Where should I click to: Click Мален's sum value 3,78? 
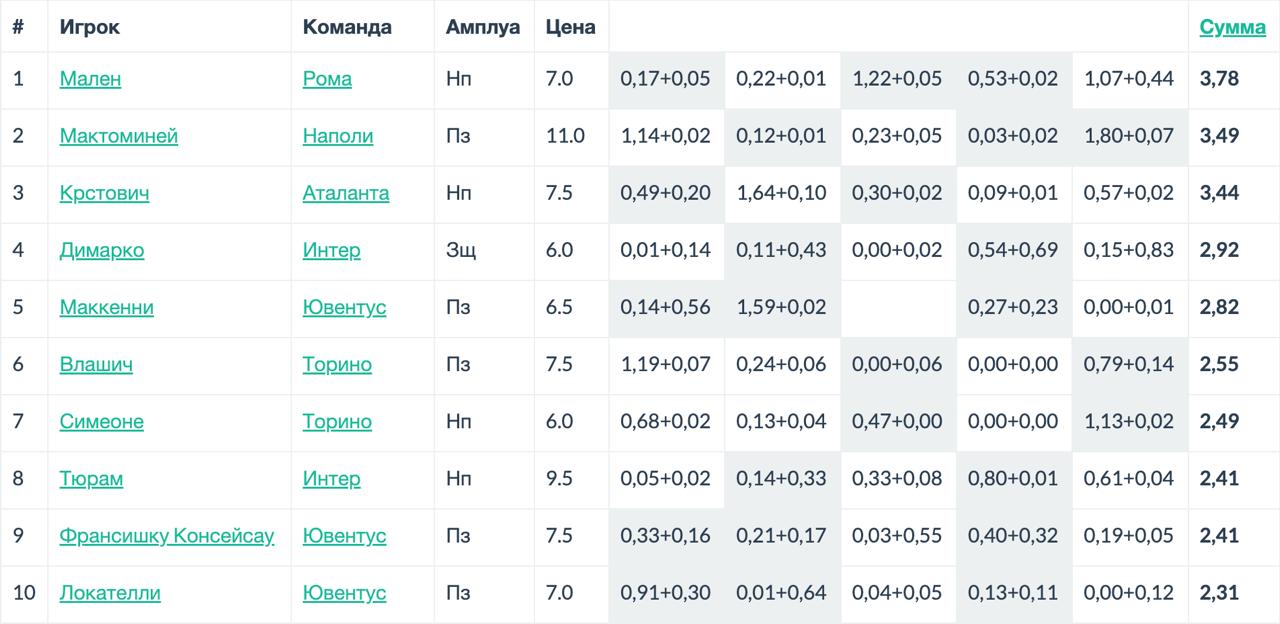1219,79
